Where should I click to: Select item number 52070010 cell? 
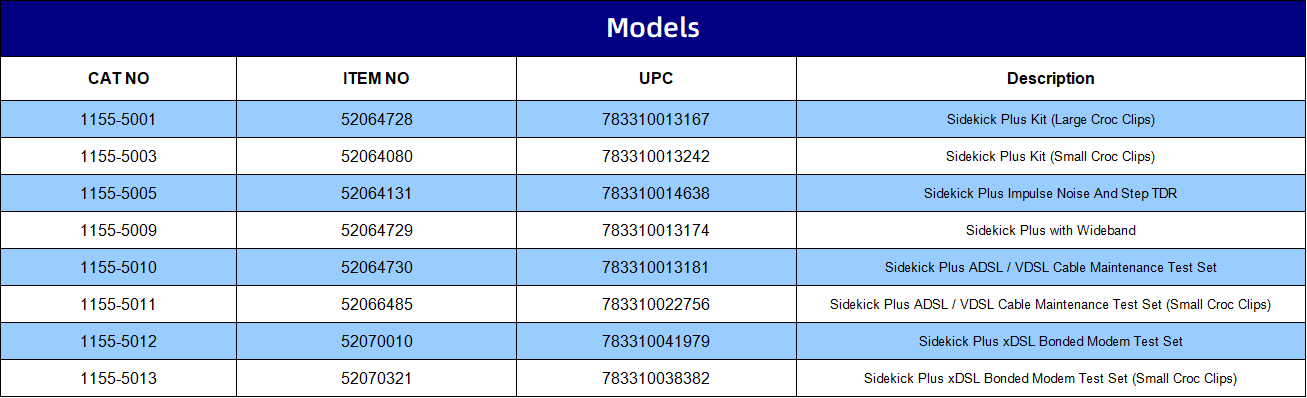click(377, 341)
